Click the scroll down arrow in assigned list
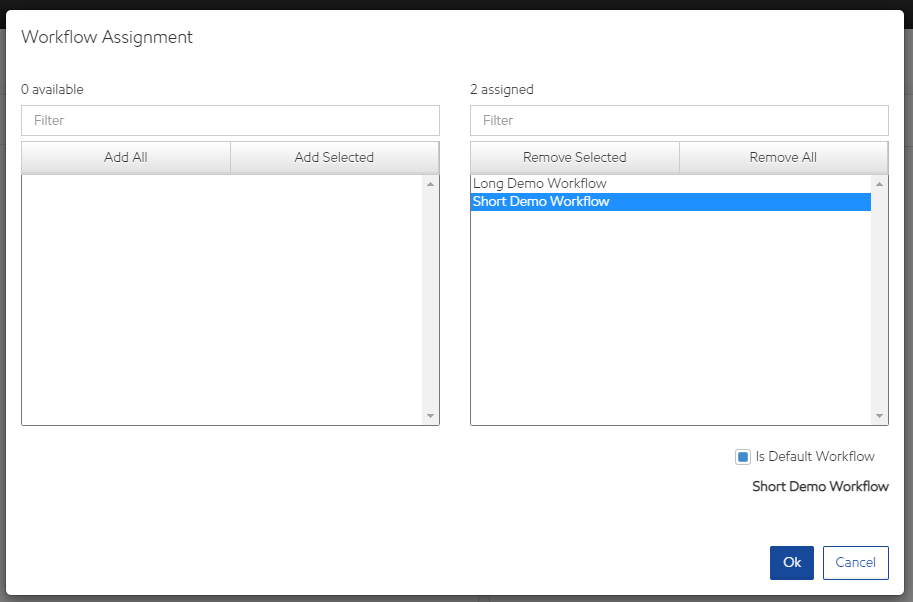This screenshot has width=913, height=602. pyautogui.click(x=879, y=416)
